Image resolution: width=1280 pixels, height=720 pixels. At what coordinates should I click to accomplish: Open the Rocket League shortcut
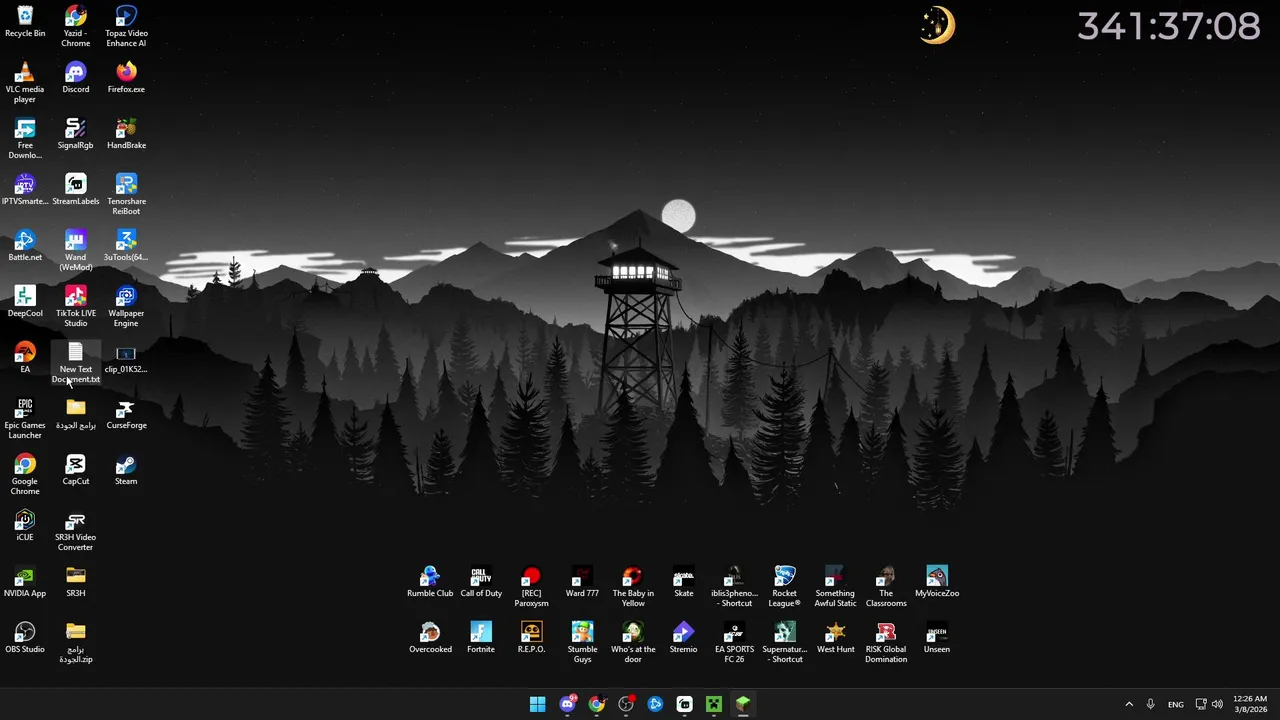(x=785, y=587)
